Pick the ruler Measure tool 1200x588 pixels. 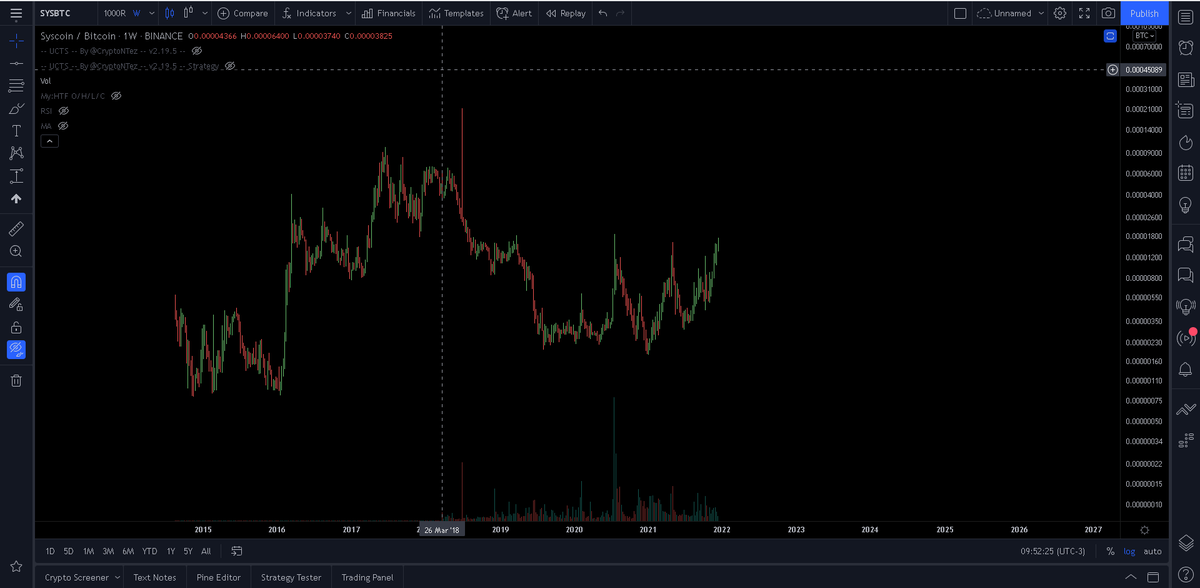tap(16, 229)
